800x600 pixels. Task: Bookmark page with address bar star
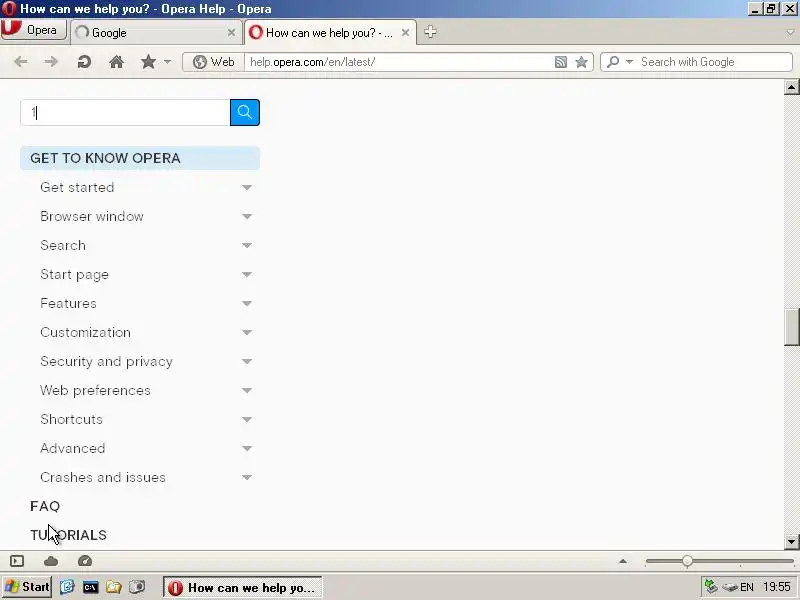(581, 62)
